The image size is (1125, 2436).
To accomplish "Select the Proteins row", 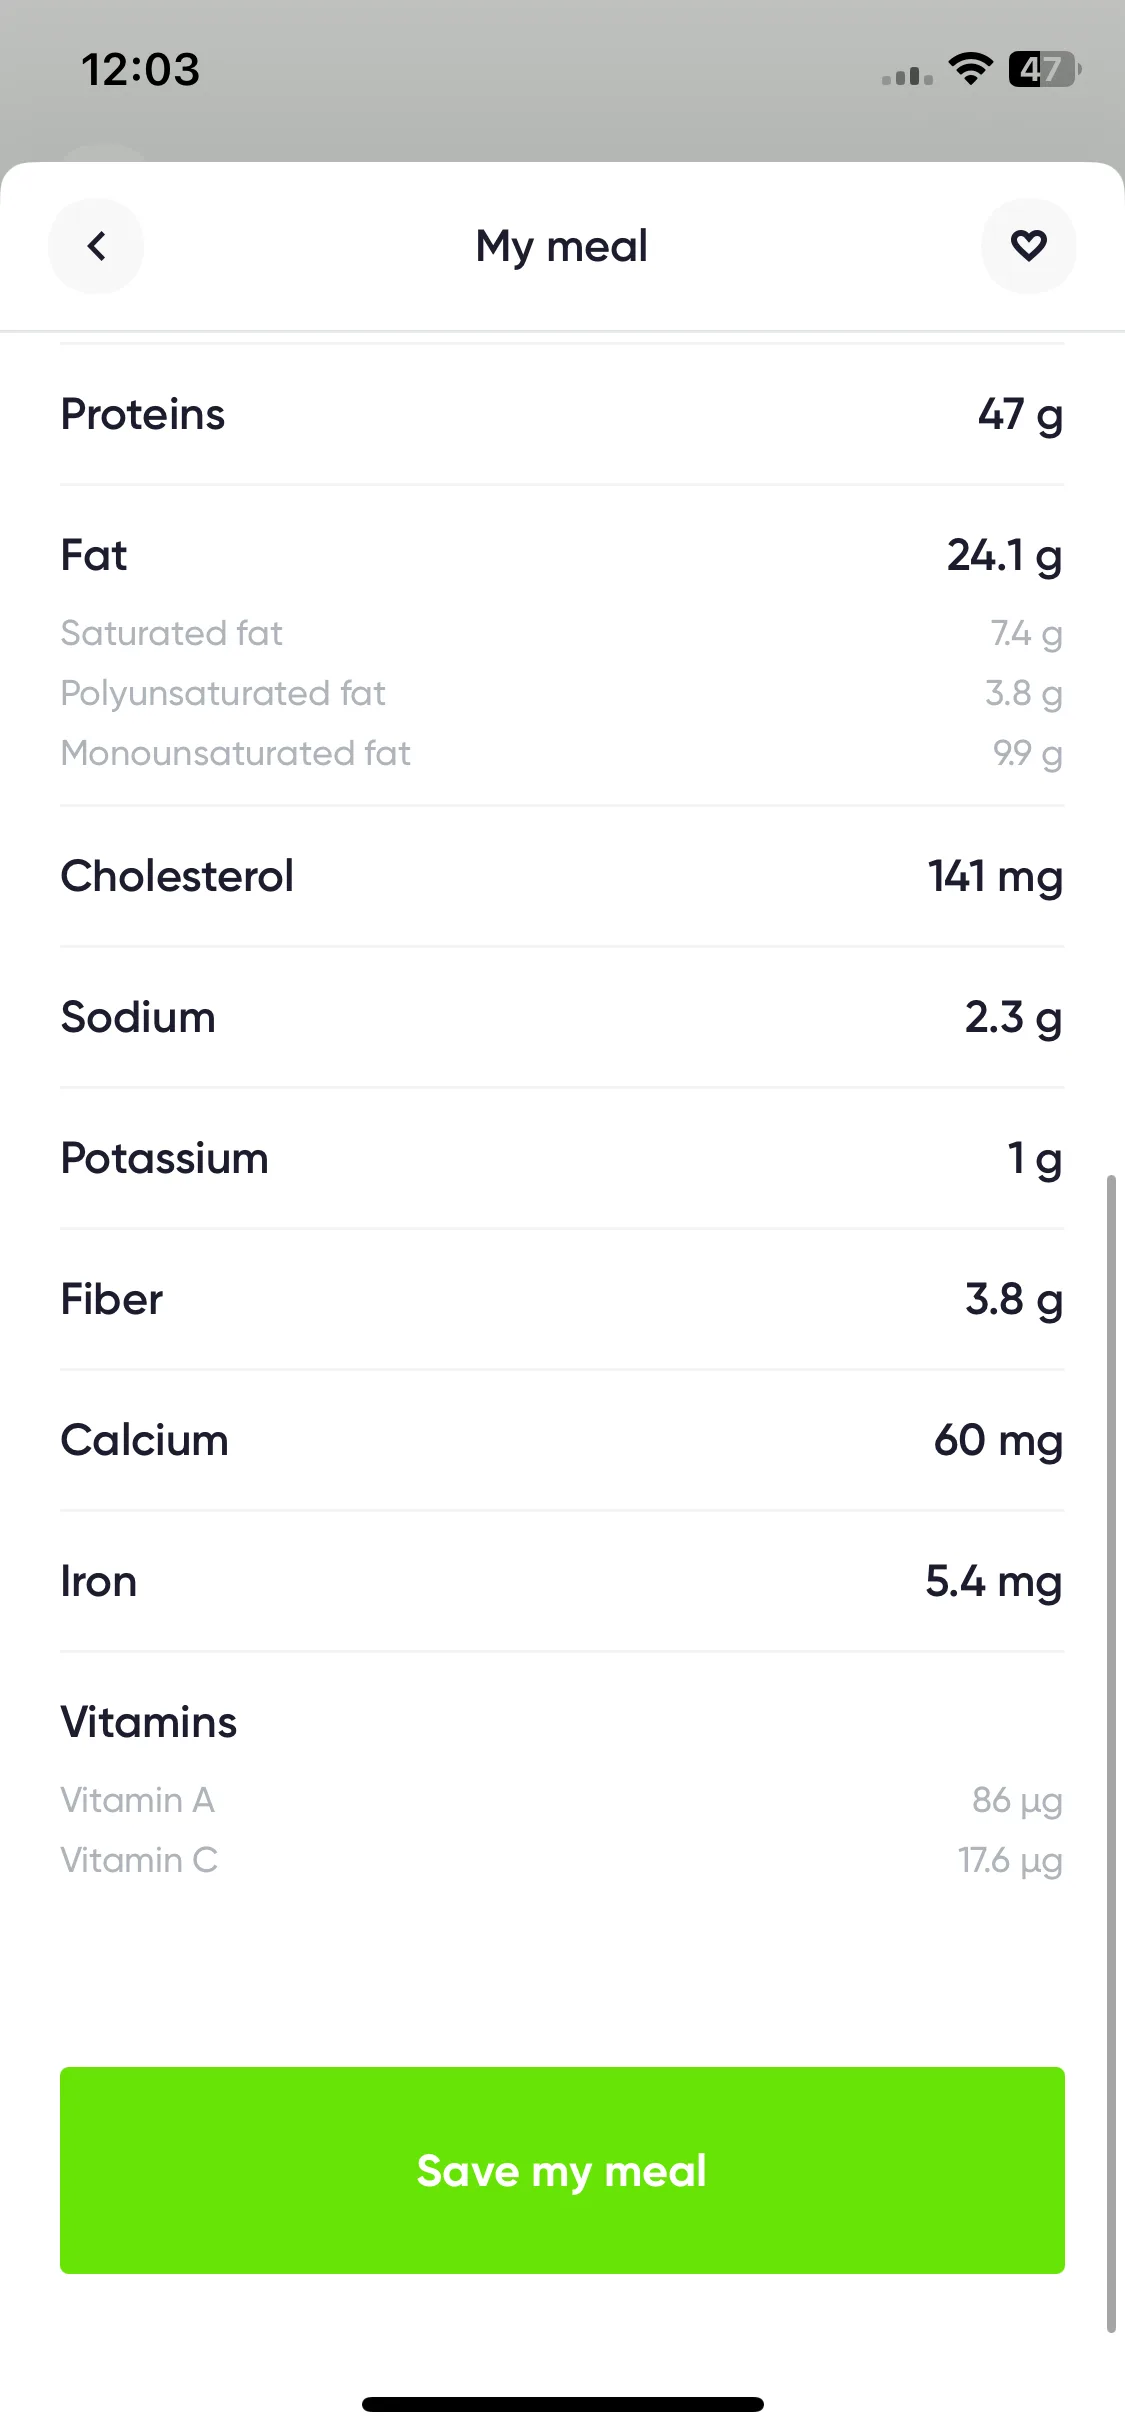I will (x=562, y=415).
